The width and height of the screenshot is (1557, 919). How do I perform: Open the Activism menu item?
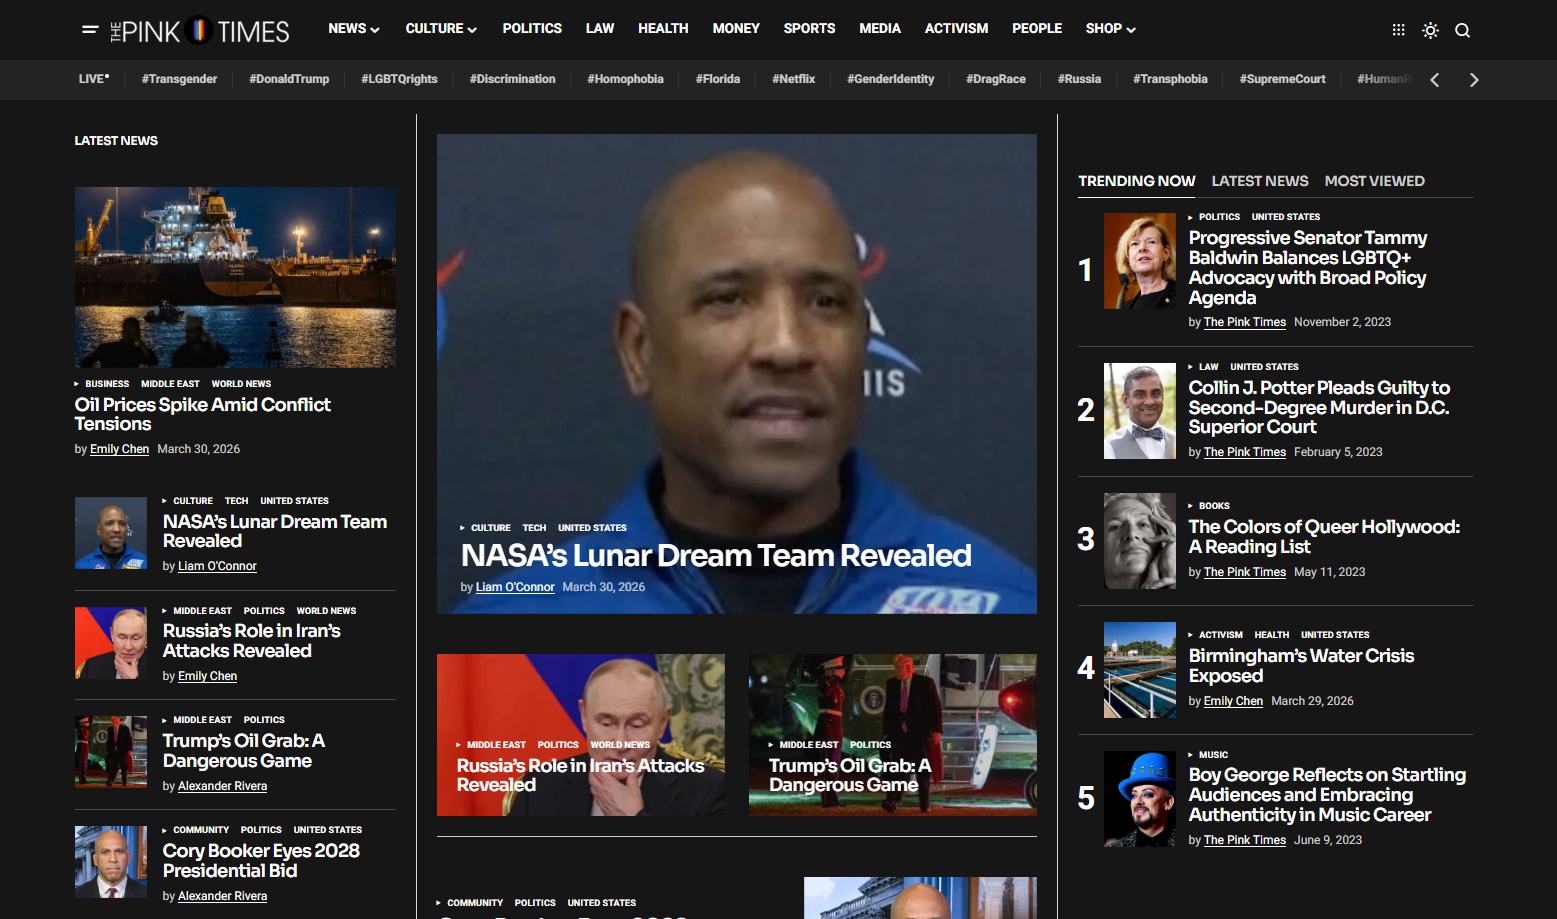pyautogui.click(x=956, y=29)
